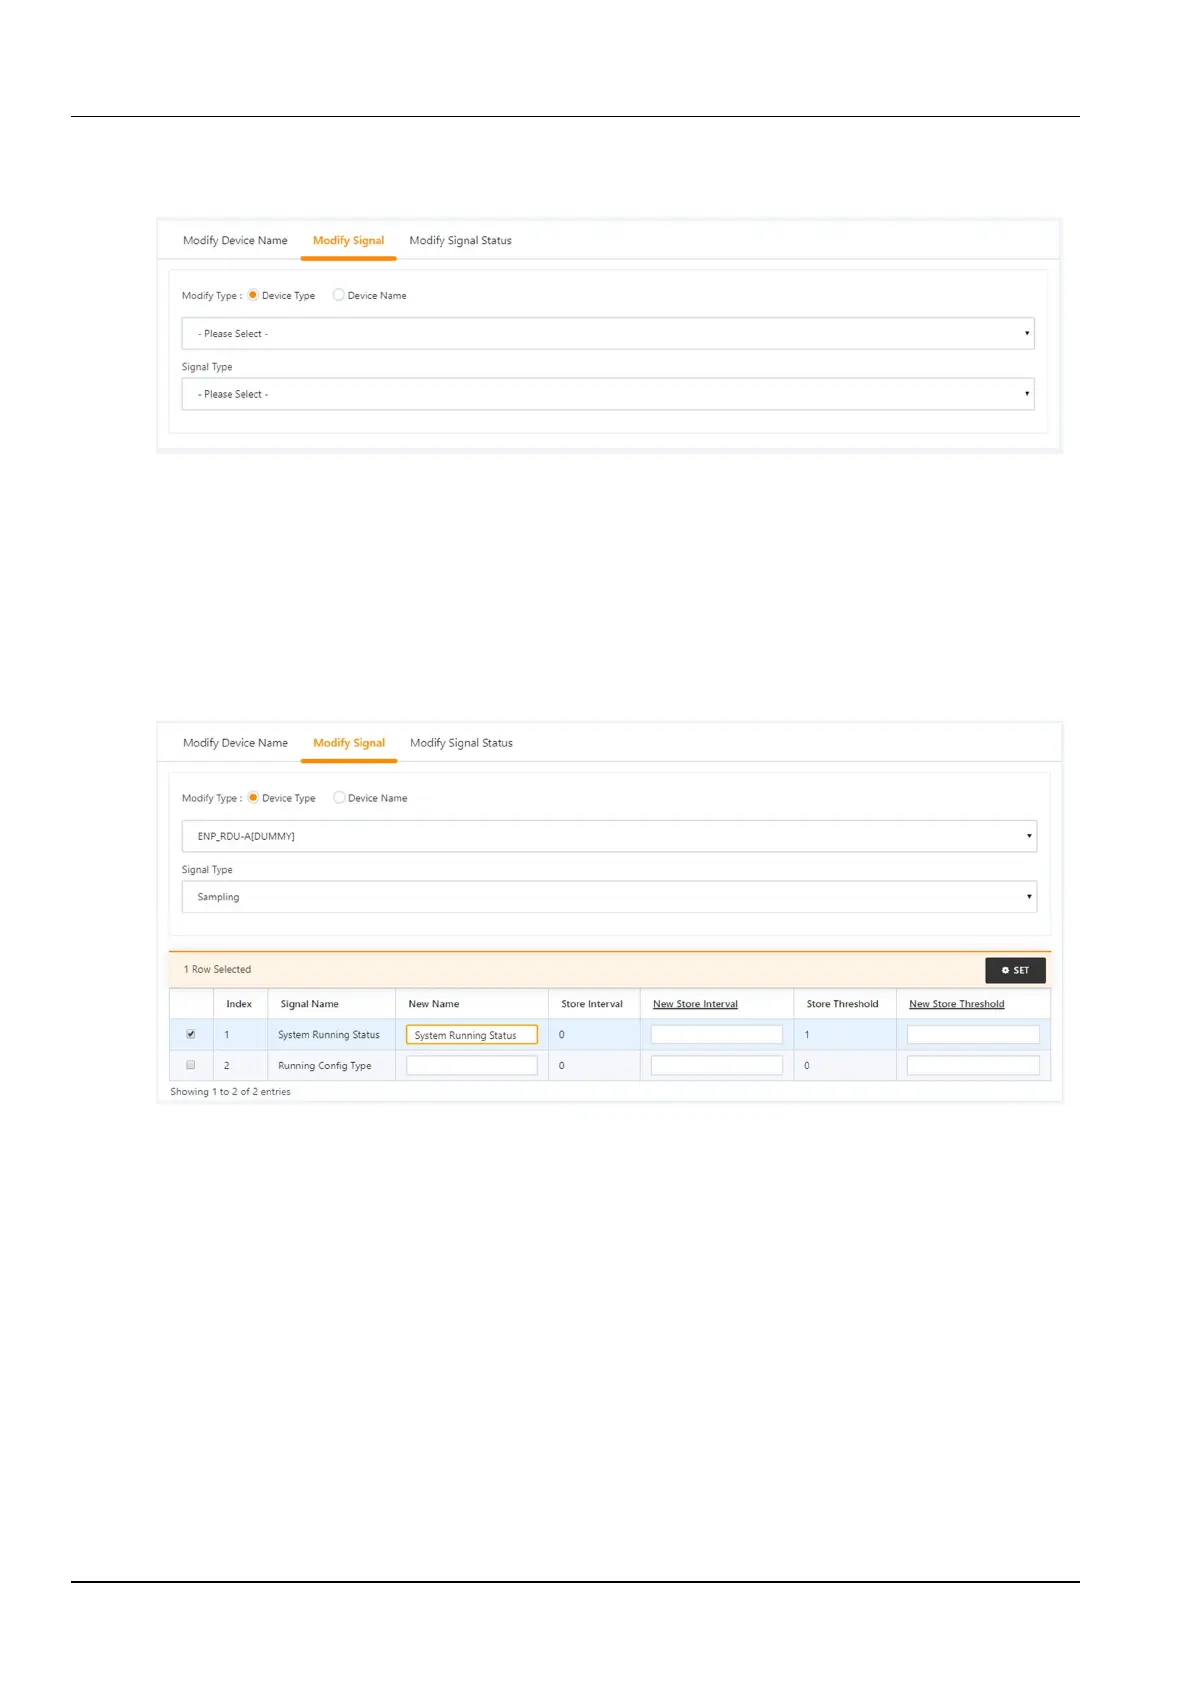Image resolution: width=1190 pixels, height=1684 pixels.
Task: Open the Sampling signal type dropdown
Action: (609, 897)
